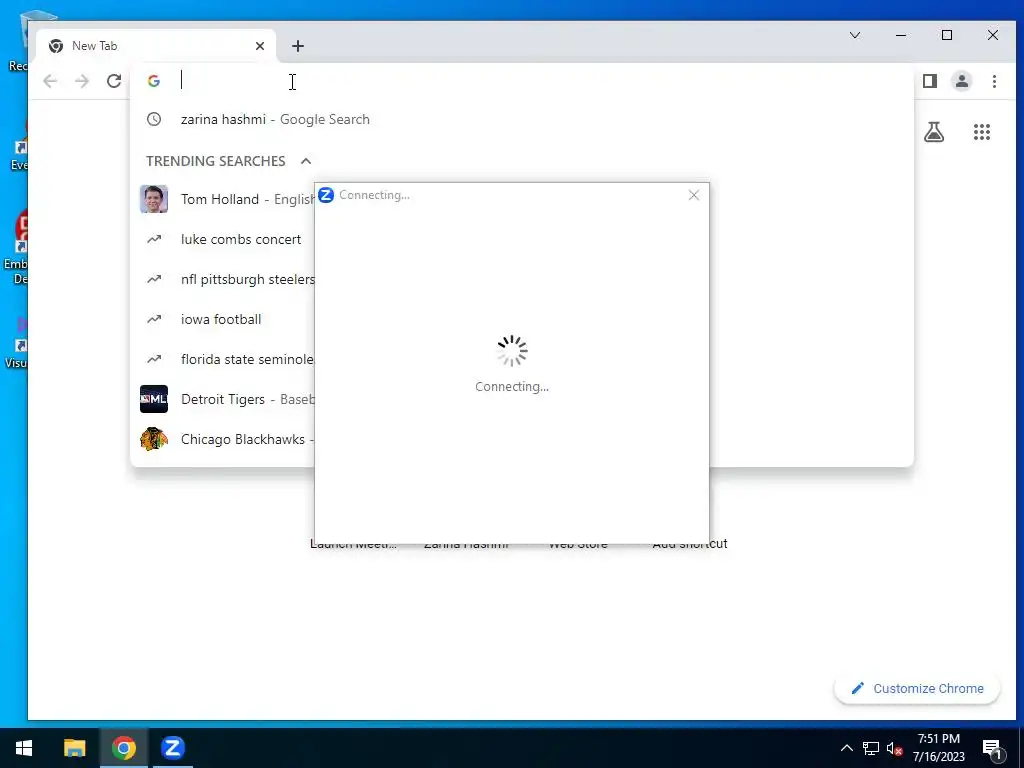Choose Chicago Blackhawks suggestion
Viewport: 1024px width, 768px height.
click(x=223, y=439)
